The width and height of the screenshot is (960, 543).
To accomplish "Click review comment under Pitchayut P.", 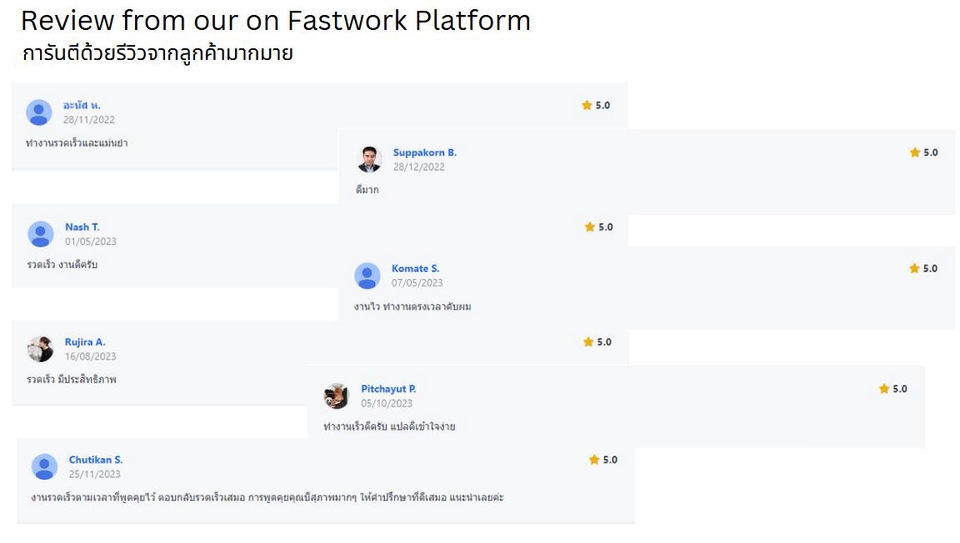I will pos(389,427).
